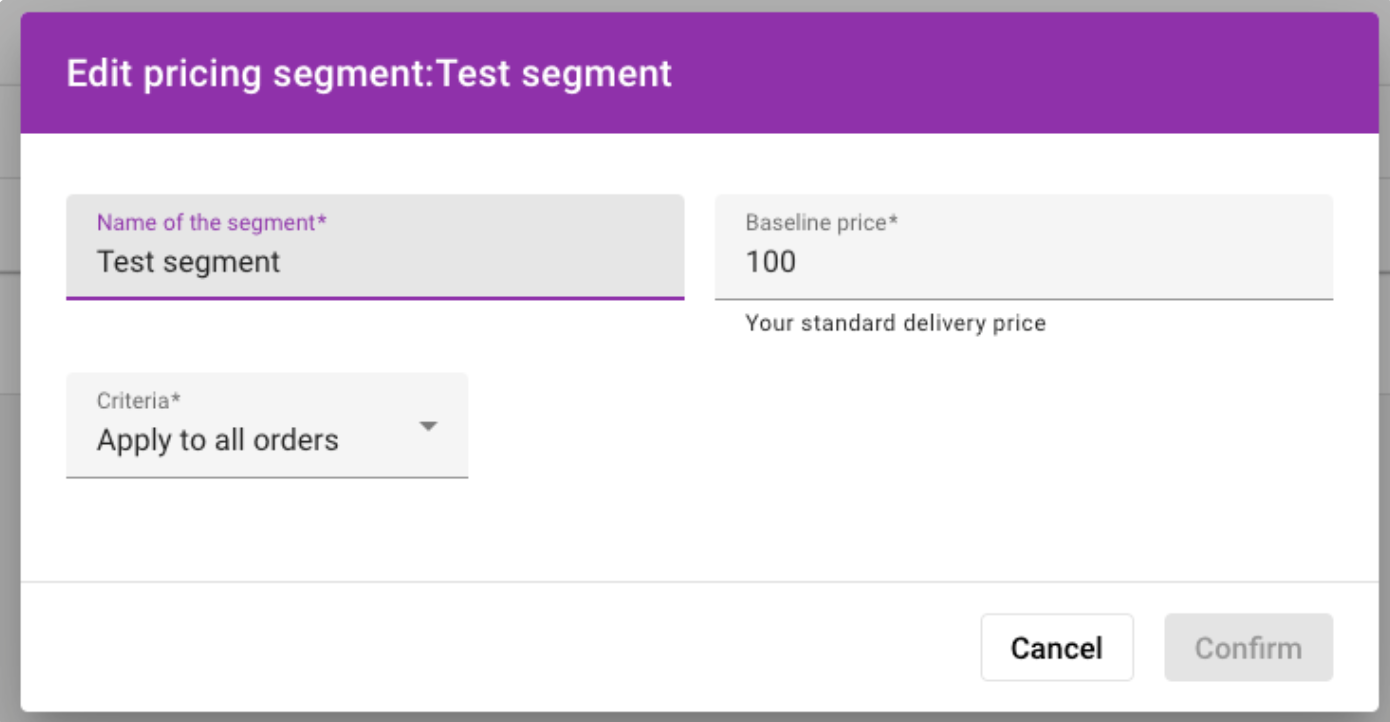Click the 'Criteria*' label
This screenshot has width=1390, height=722.
(139, 401)
